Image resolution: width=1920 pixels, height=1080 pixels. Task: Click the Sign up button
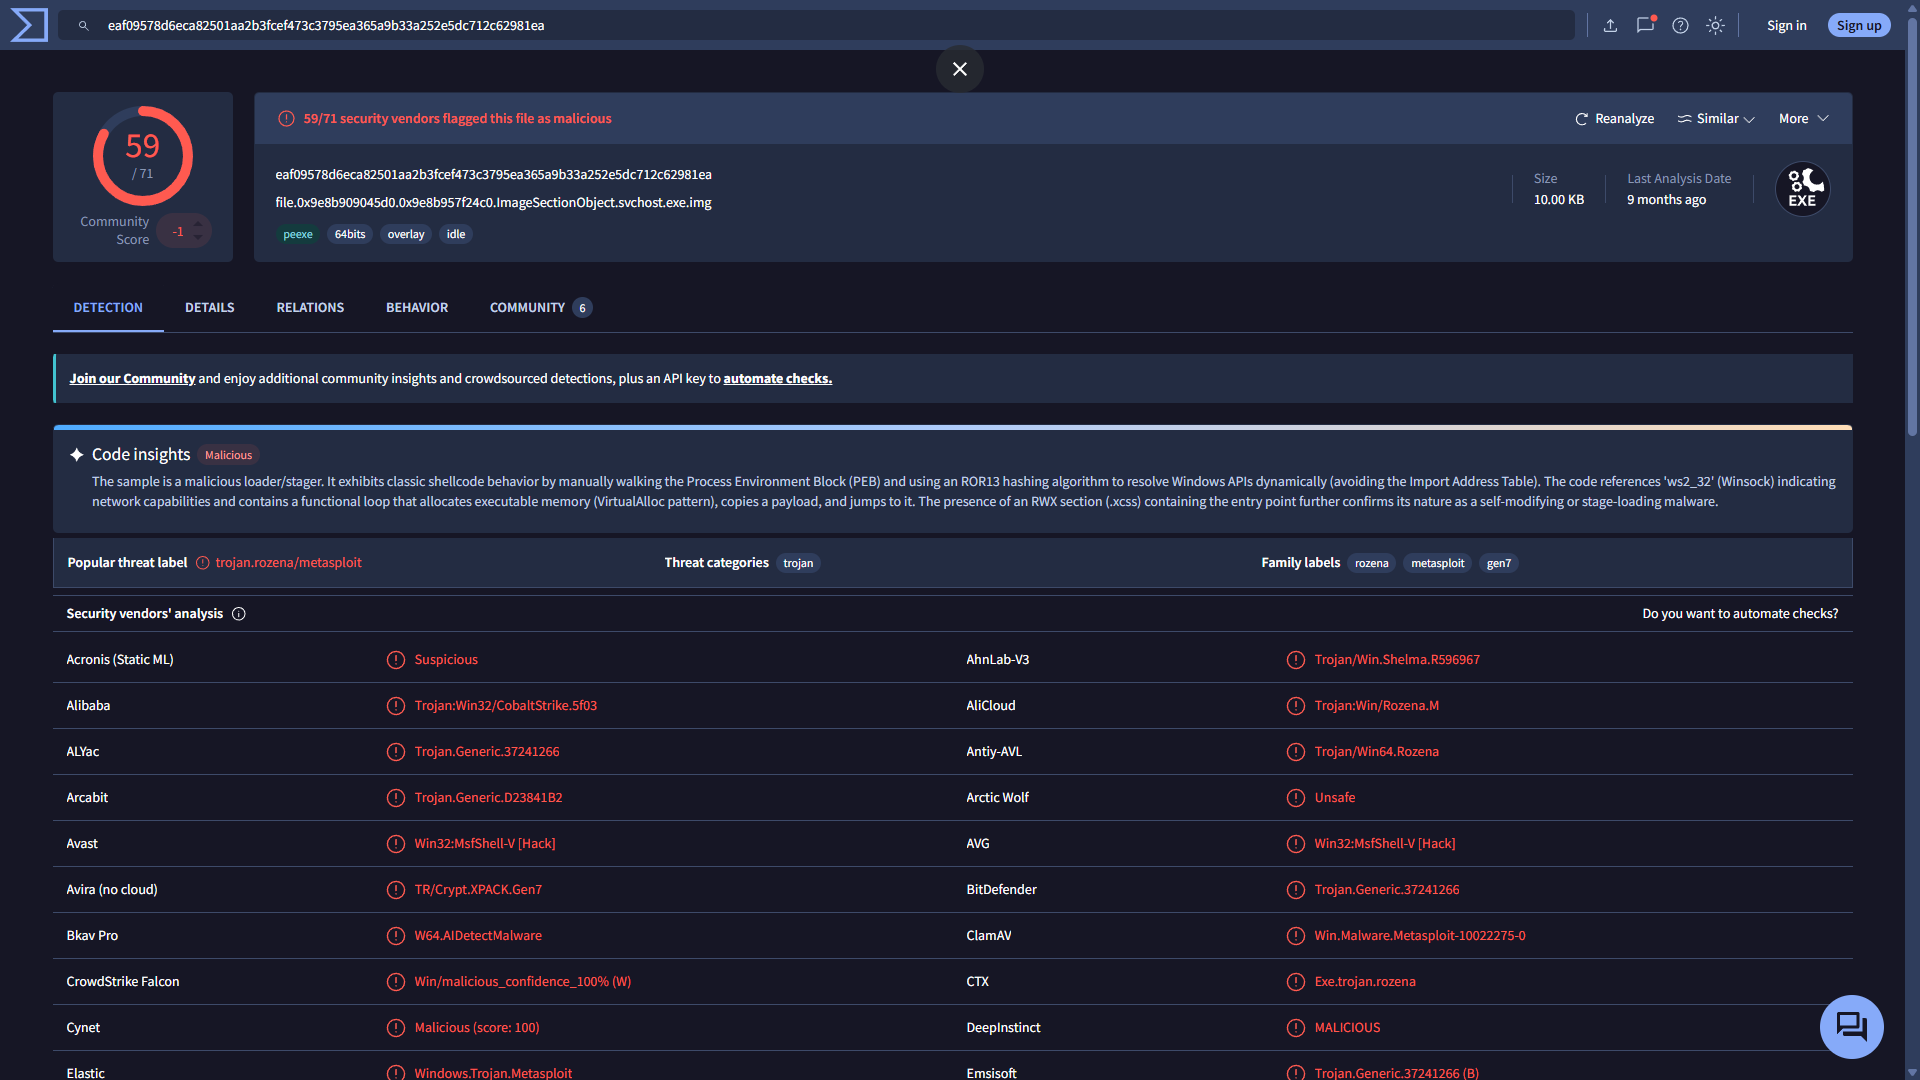point(1859,26)
